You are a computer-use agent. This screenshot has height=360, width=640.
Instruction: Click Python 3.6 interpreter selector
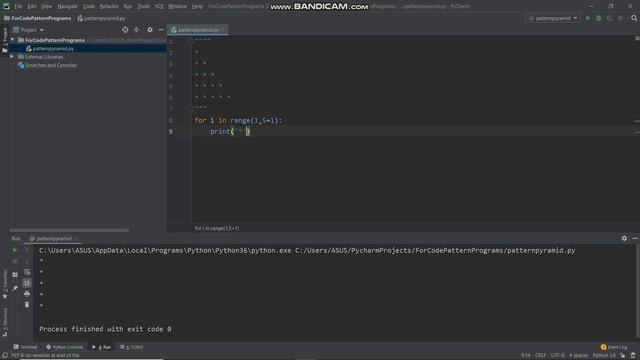[x=604, y=356]
